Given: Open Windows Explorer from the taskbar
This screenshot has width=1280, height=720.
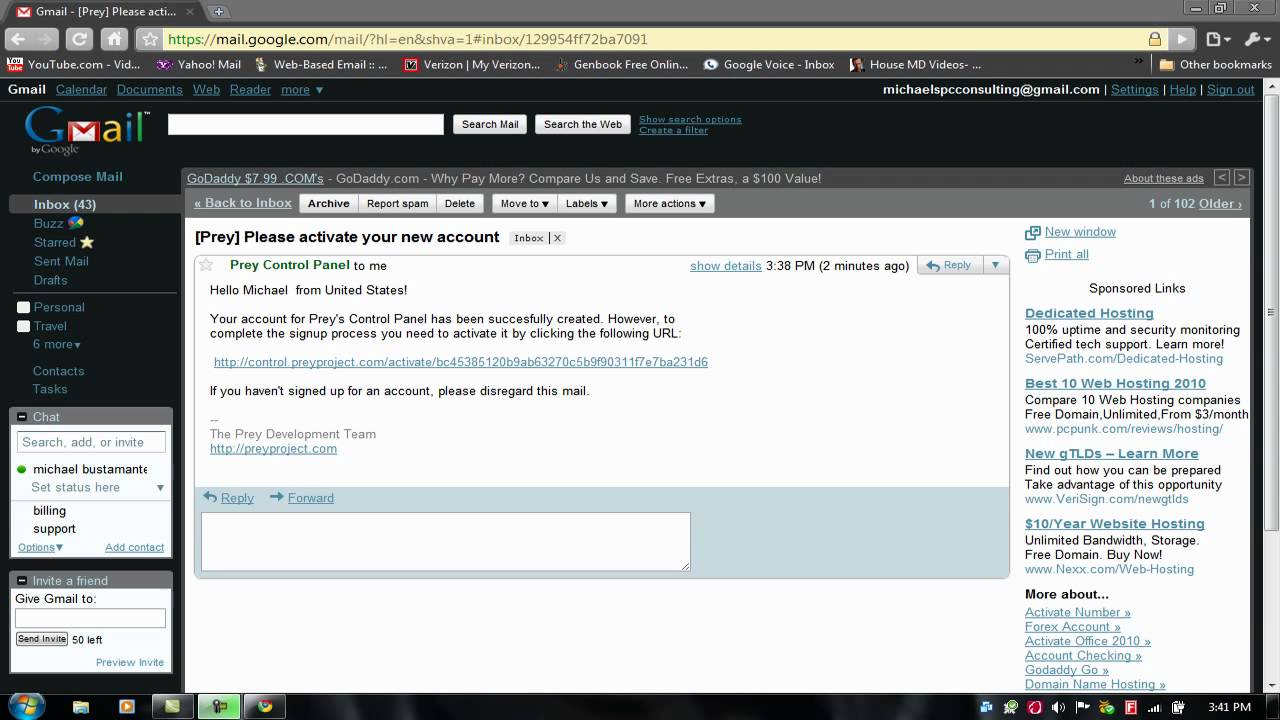Looking at the screenshot, I should click(x=82, y=706).
